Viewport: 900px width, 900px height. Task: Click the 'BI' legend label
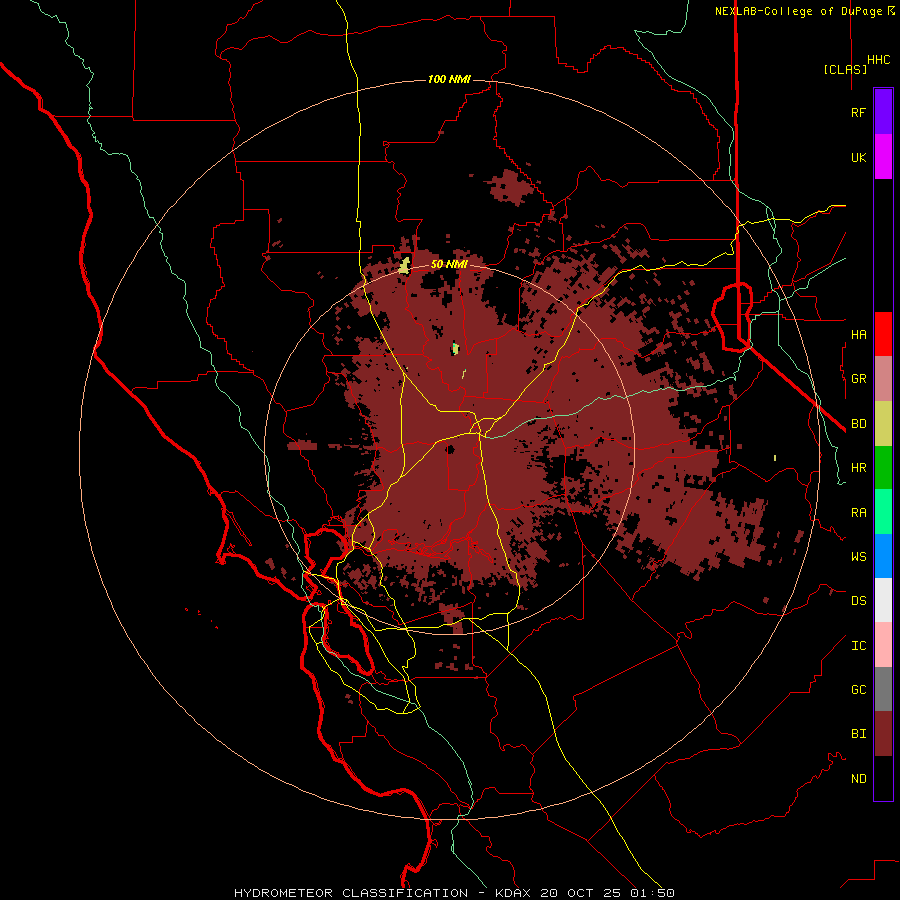click(x=858, y=734)
